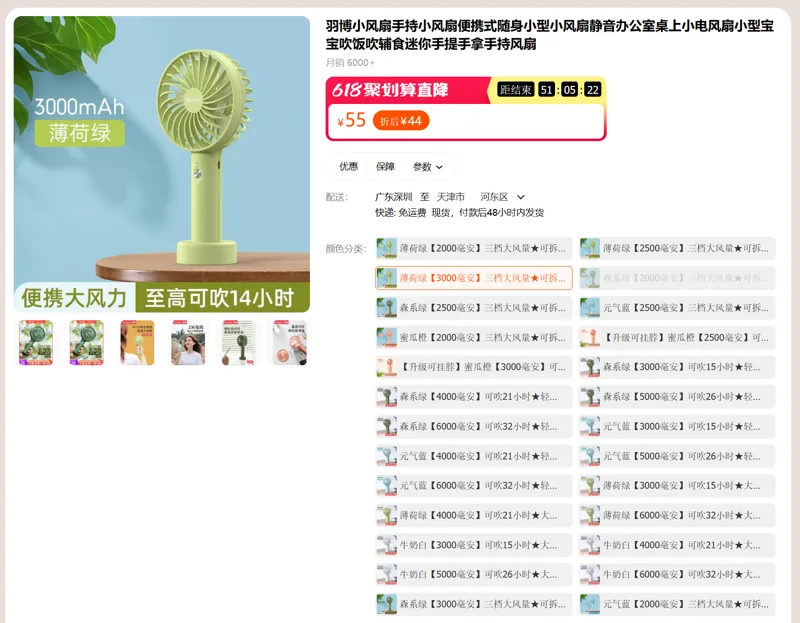Choose 元气蓝【2500毫安】三档大风量 variant
This screenshot has height=623, width=800.
[678, 308]
